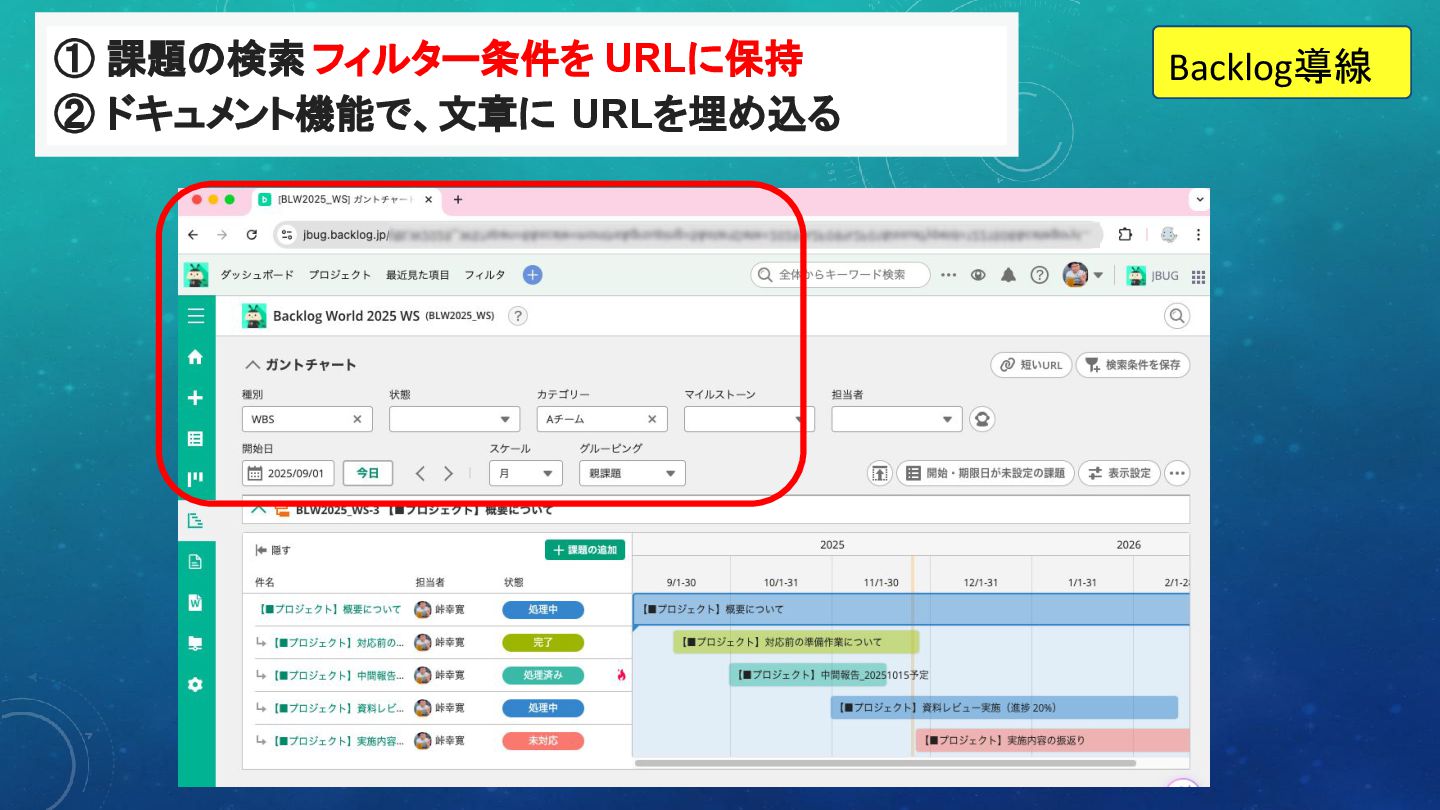Open the 表示設定 button
The height and width of the screenshot is (810, 1440).
[x=1119, y=473]
